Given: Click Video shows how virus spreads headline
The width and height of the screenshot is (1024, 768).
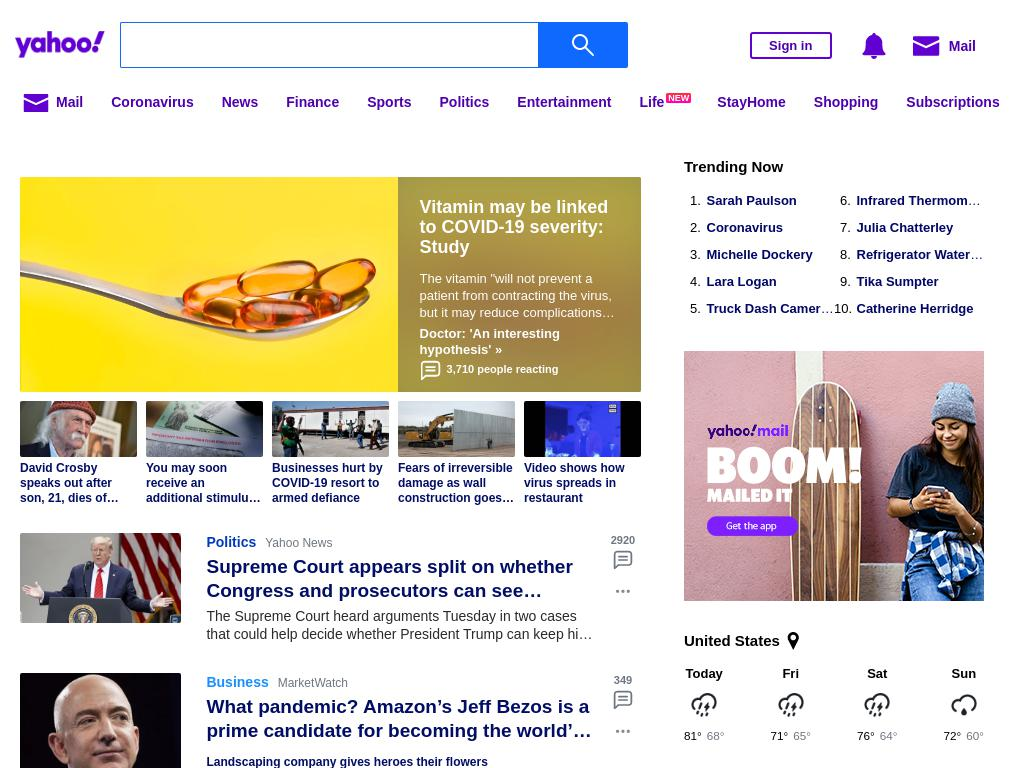Looking at the screenshot, I should pyautogui.click(x=574, y=483).
